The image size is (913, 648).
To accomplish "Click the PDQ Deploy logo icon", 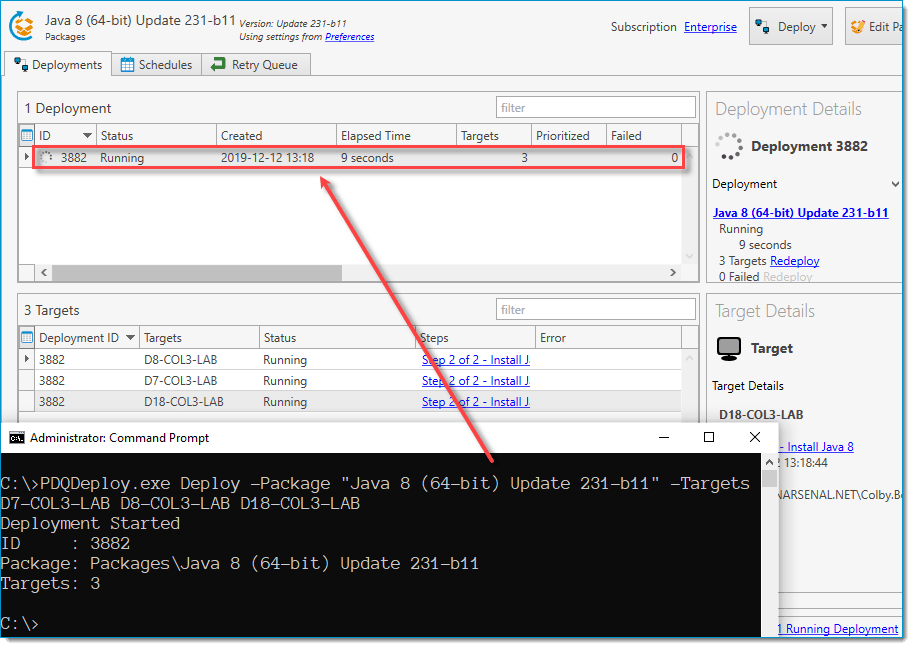I will point(22,26).
